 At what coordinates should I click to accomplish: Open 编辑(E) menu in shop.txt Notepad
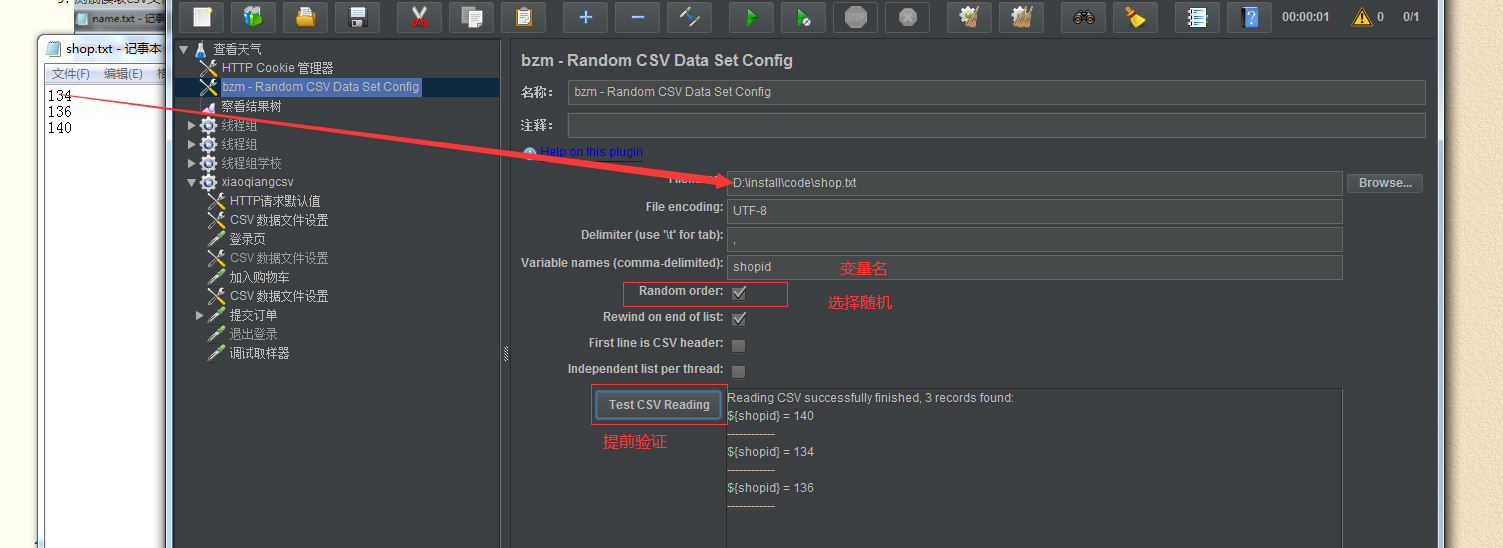(x=123, y=74)
